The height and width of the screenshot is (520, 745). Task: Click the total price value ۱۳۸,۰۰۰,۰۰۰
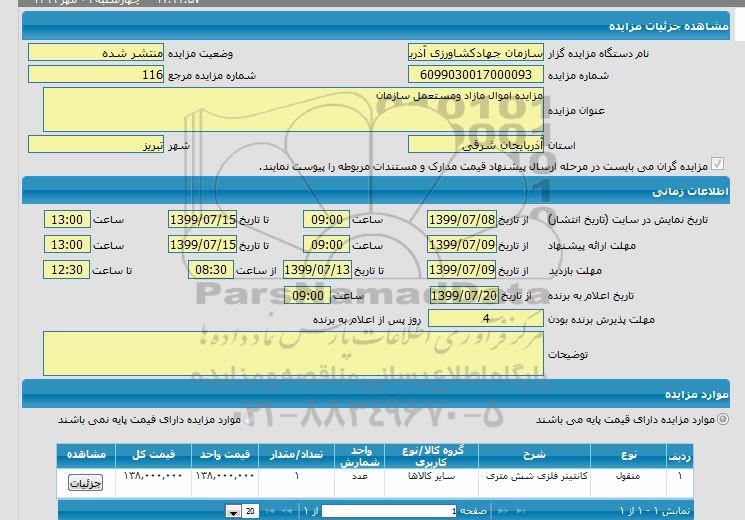click(153, 476)
